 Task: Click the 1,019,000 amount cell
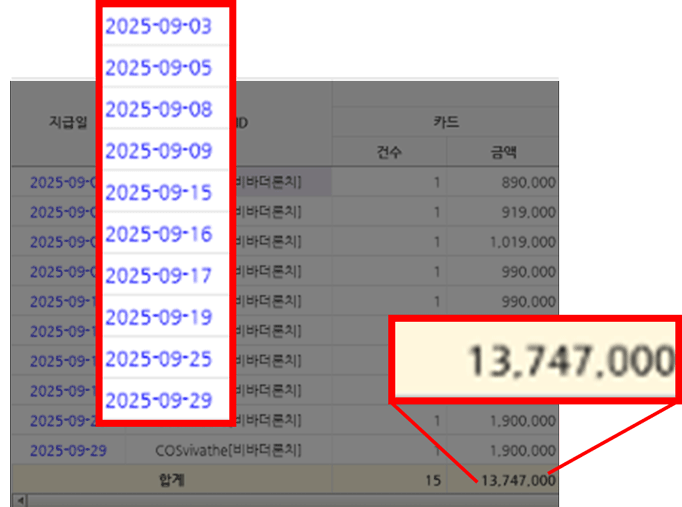click(x=522, y=242)
